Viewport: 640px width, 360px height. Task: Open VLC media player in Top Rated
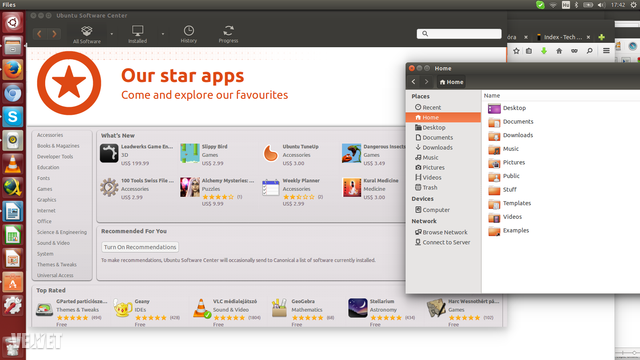click(x=227, y=312)
